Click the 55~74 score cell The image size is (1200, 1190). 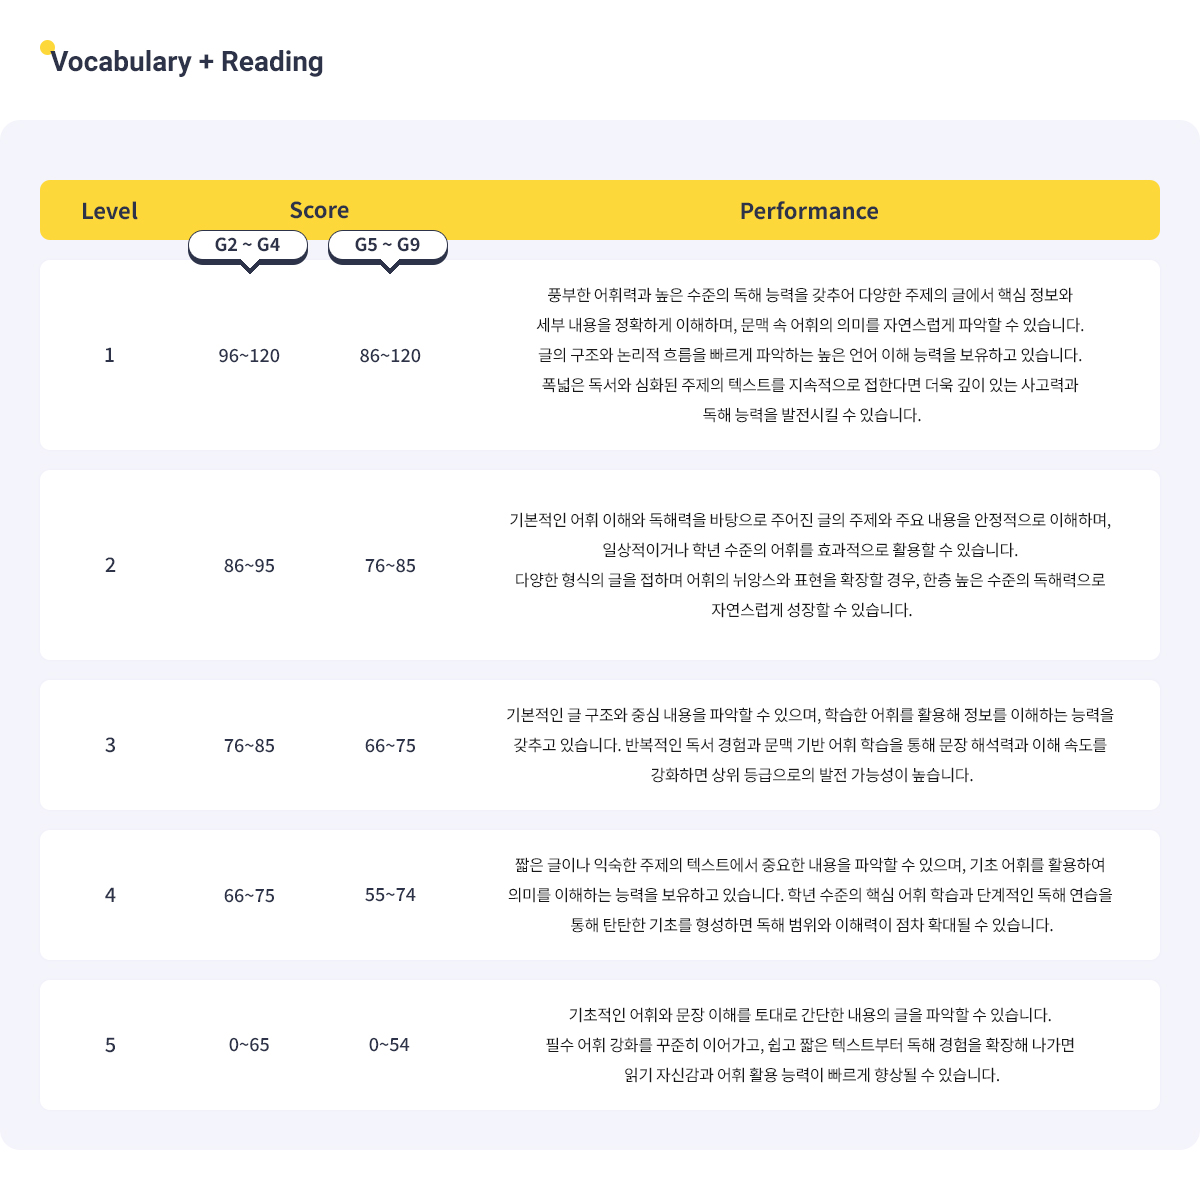click(390, 895)
